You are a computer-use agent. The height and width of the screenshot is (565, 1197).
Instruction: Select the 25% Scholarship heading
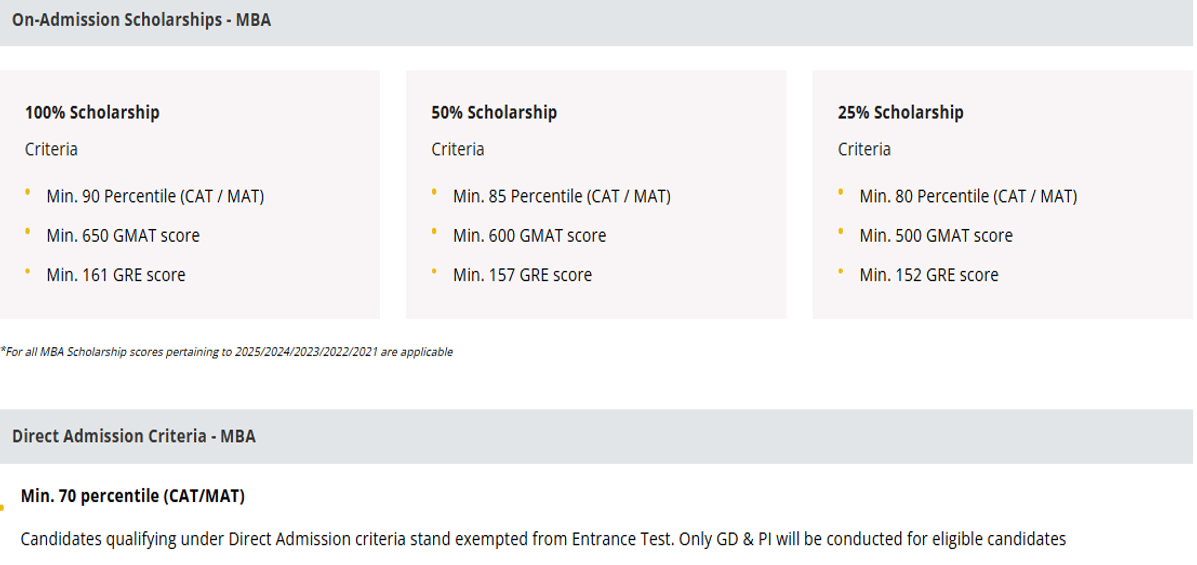[x=900, y=112]
